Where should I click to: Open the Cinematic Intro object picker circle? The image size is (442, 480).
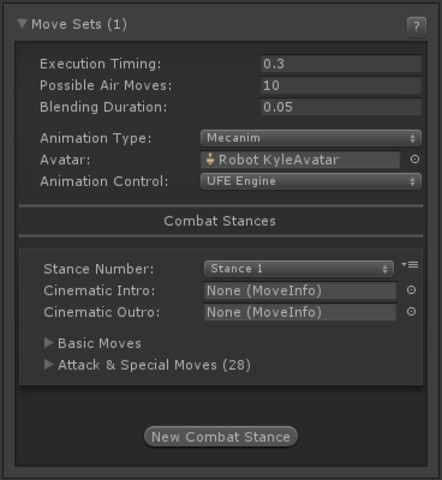(411, 290)
